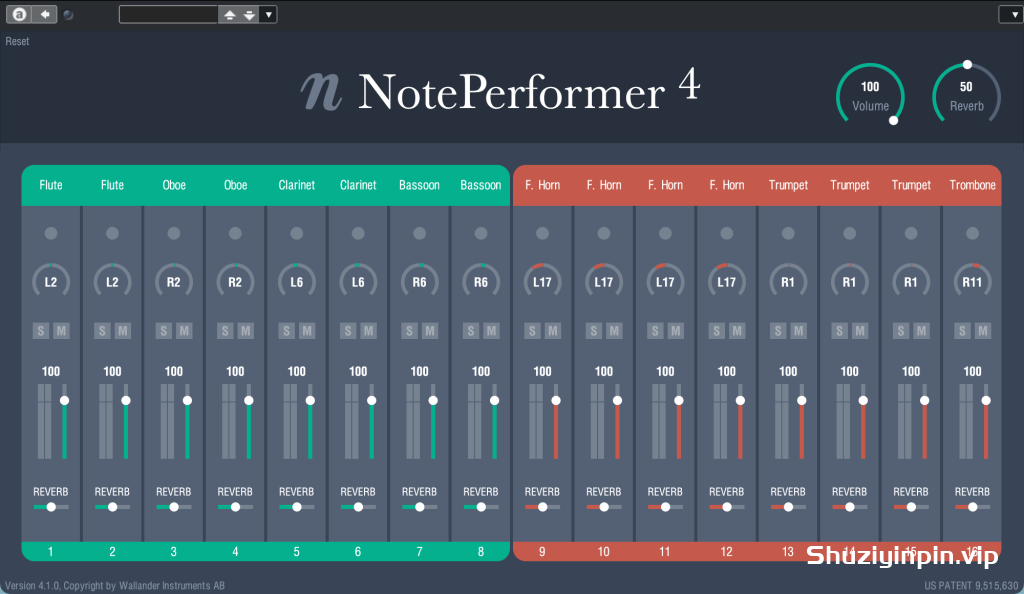
Task: Click the L6 pan knob on channel 6
Action: tap(358, 281)
